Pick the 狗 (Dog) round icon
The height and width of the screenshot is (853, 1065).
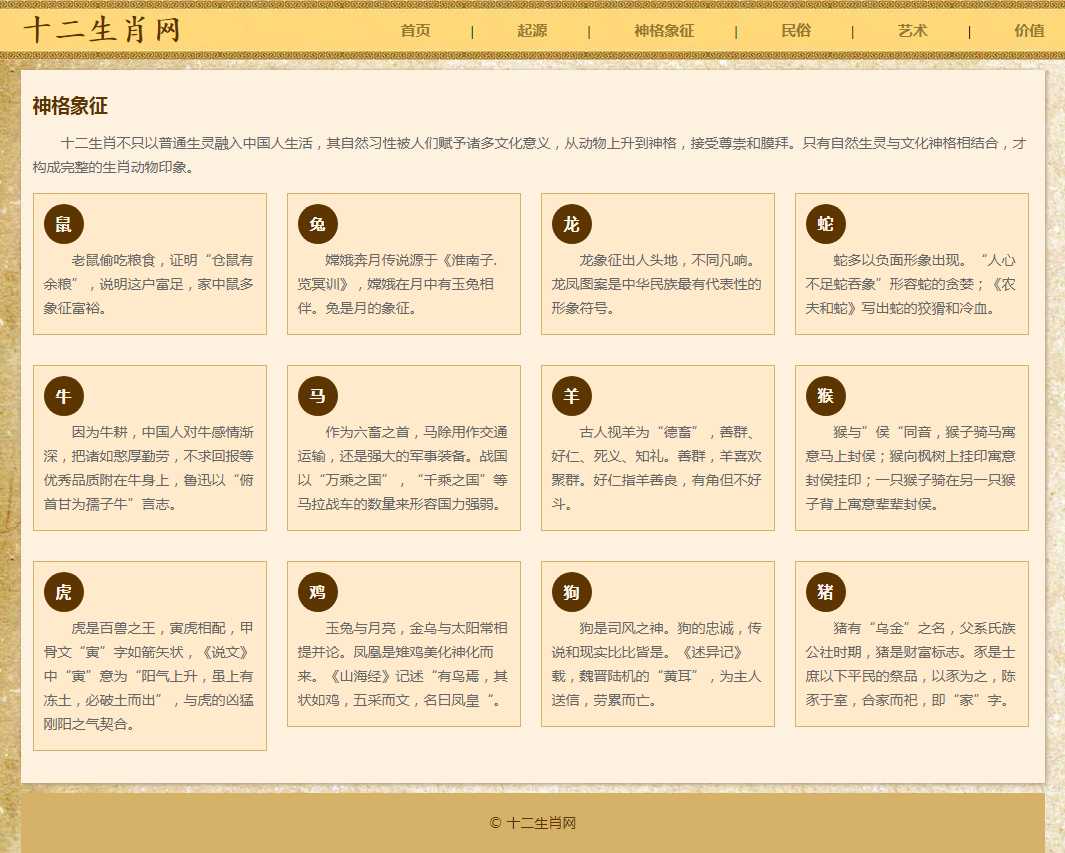[x=571, y=592]
